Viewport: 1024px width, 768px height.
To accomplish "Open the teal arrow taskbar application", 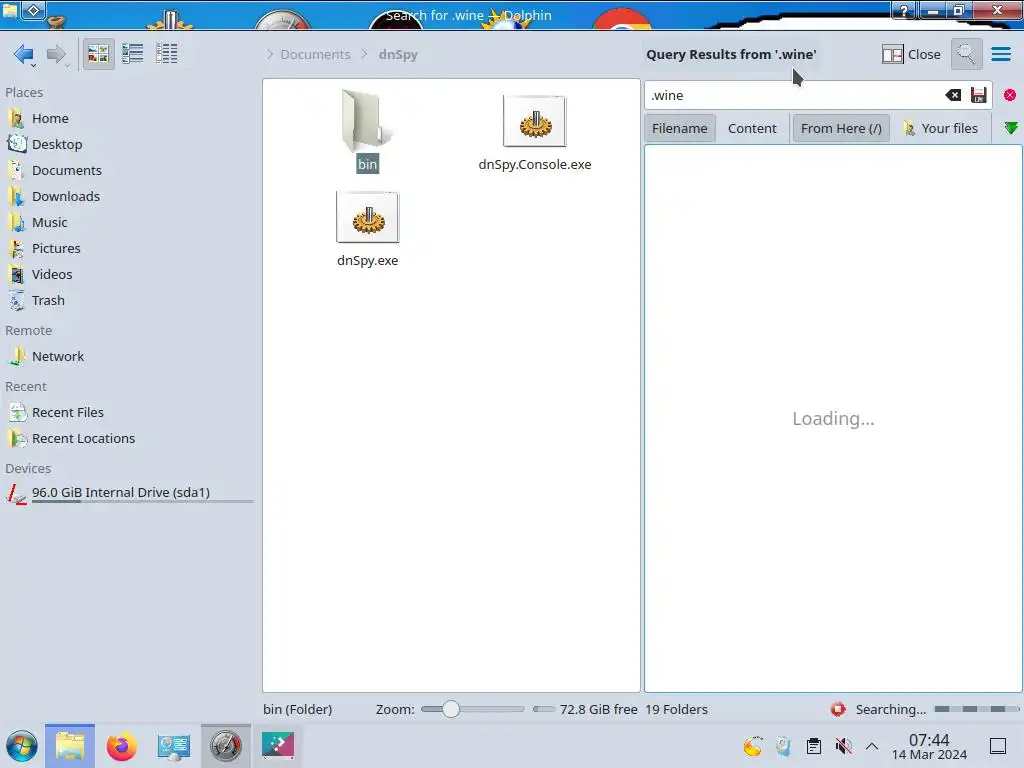I will (278, 745).
